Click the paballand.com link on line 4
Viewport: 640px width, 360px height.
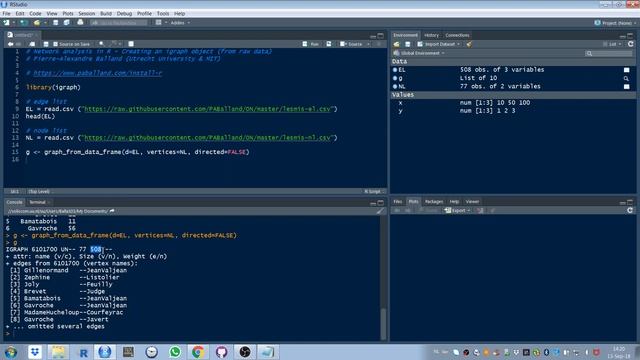click(x=98, y=73)
